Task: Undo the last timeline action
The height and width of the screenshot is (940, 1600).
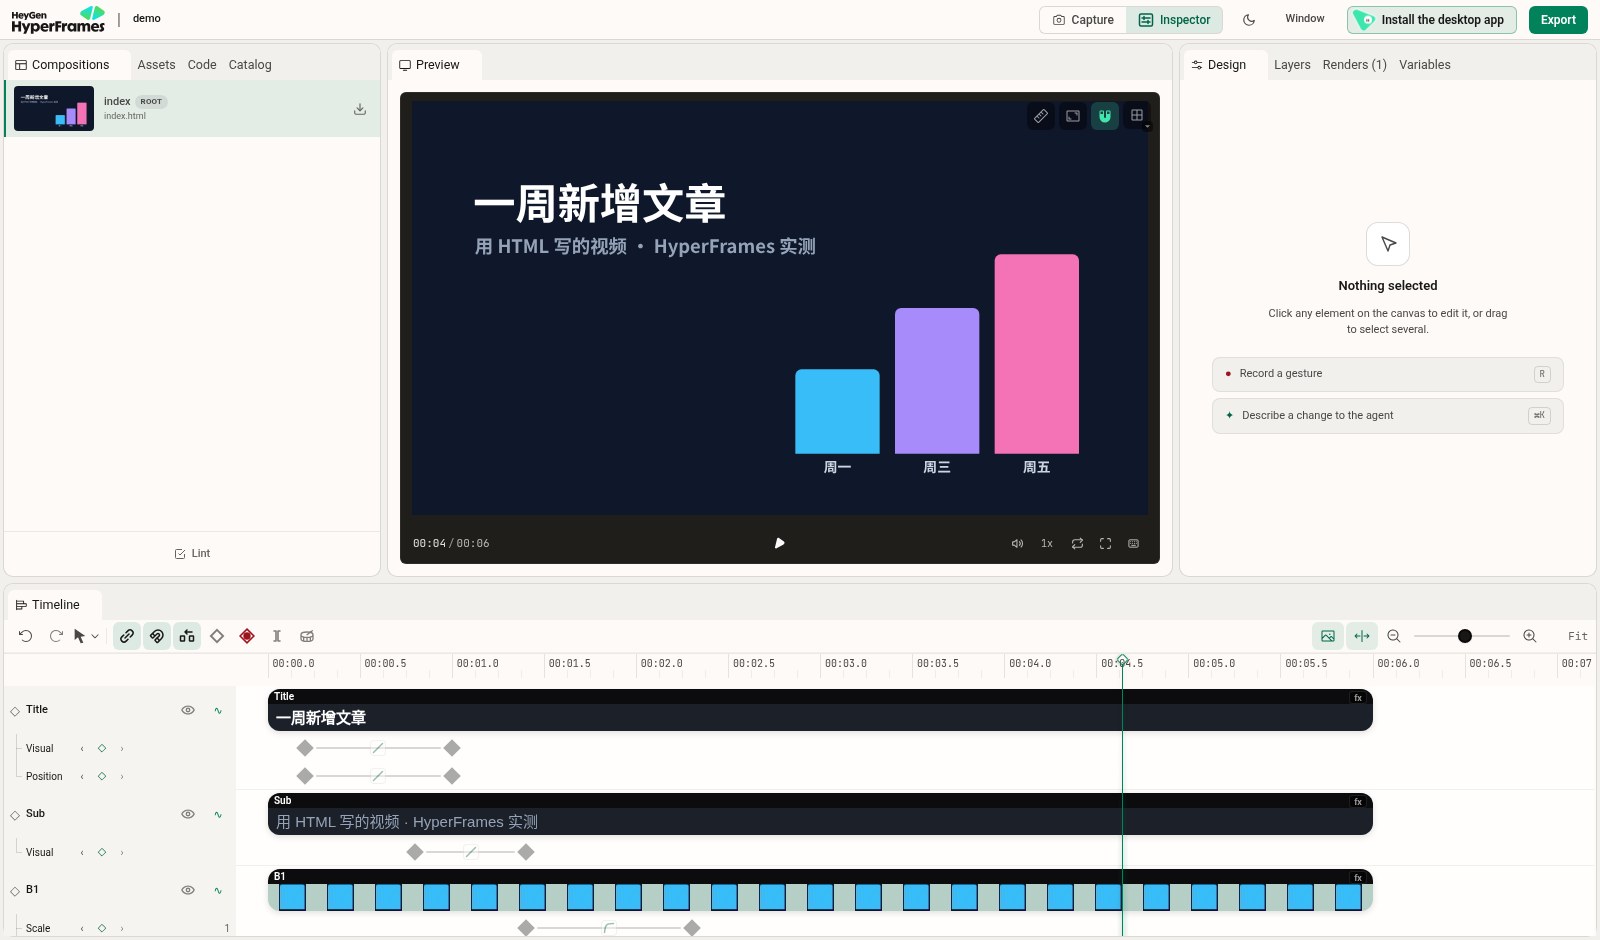Action: [26, 636]
